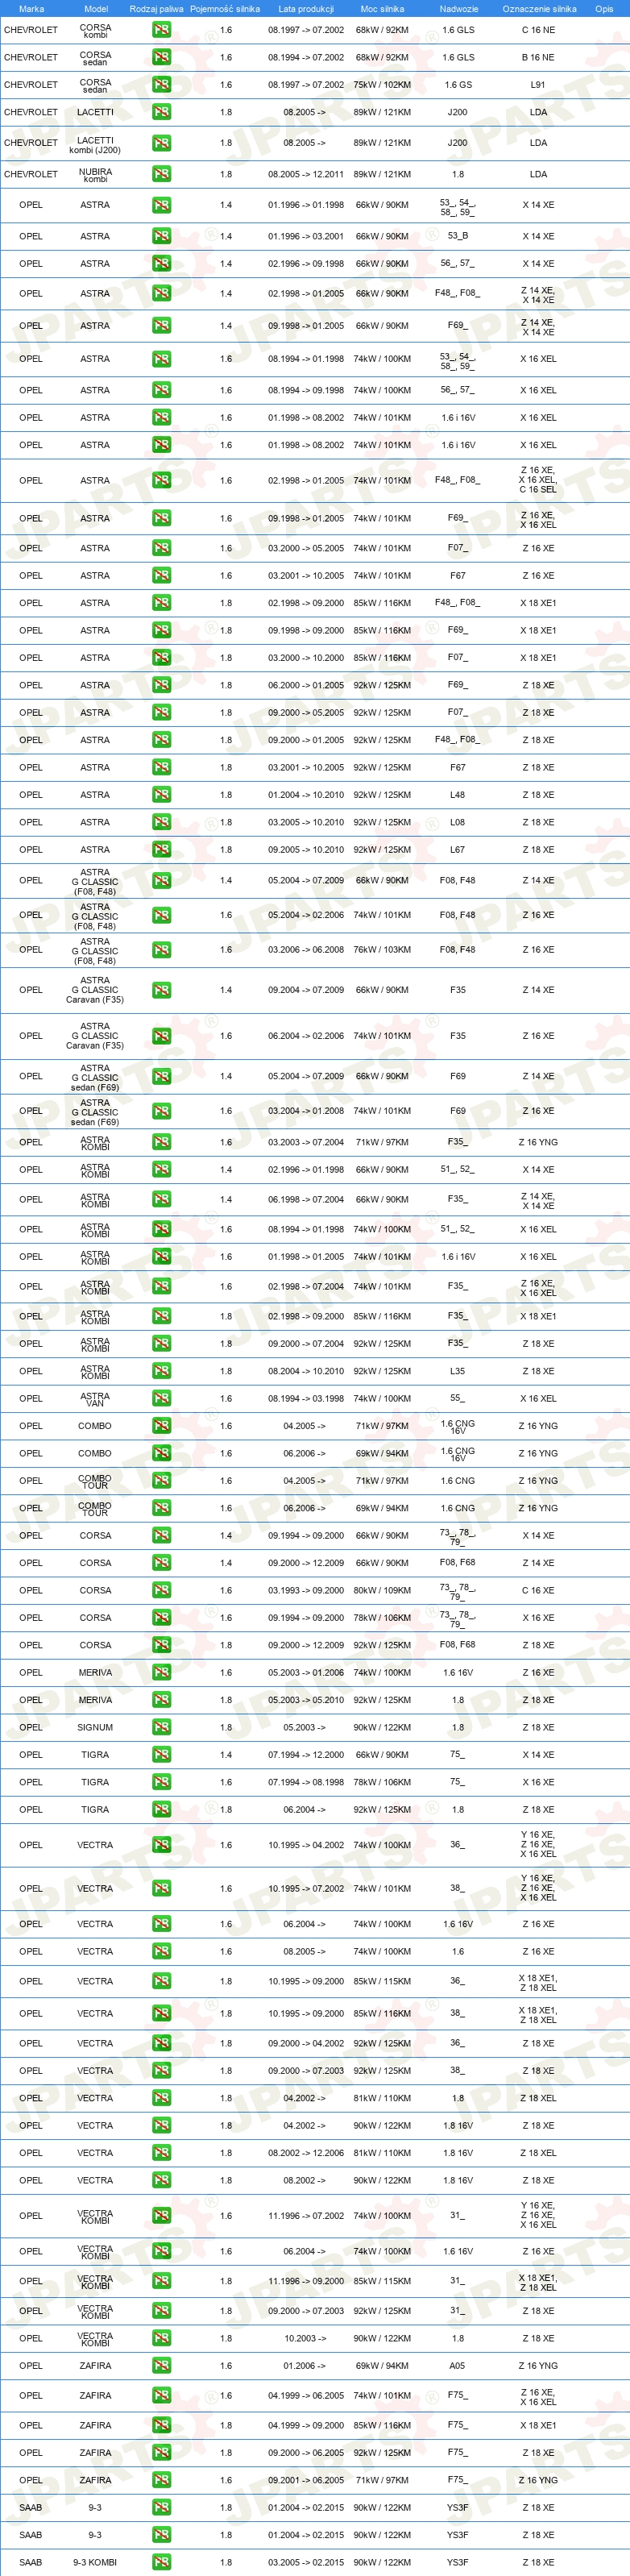This screenshot has width=630, height=2576.
Task: Select body cell L35
Action: [457, 1371]
